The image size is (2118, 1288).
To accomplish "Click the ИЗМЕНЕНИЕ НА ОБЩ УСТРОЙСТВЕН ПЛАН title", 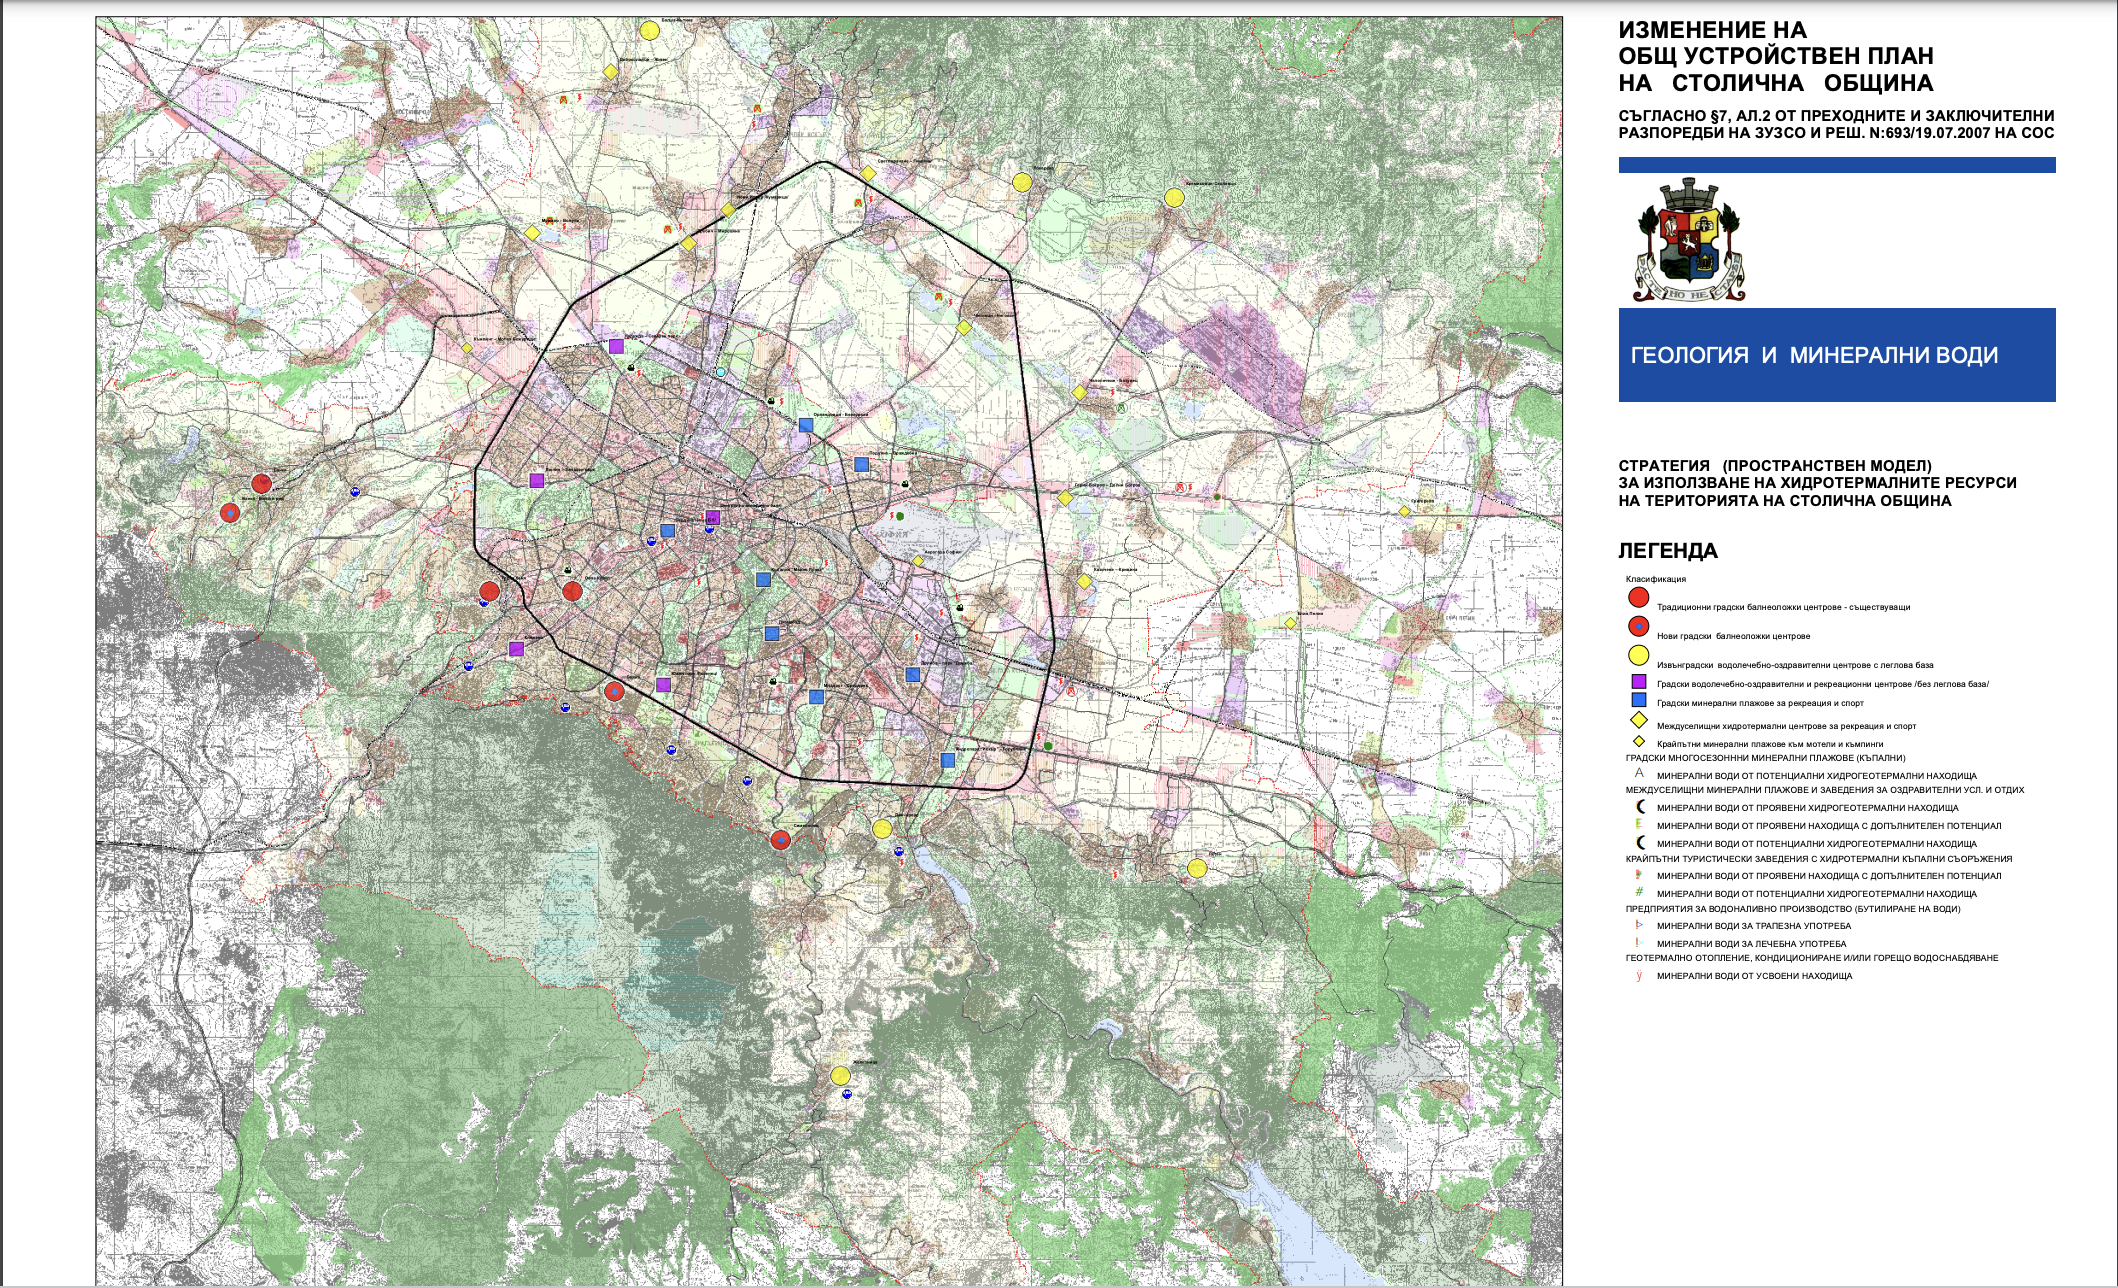I will tap(1776, 57).
